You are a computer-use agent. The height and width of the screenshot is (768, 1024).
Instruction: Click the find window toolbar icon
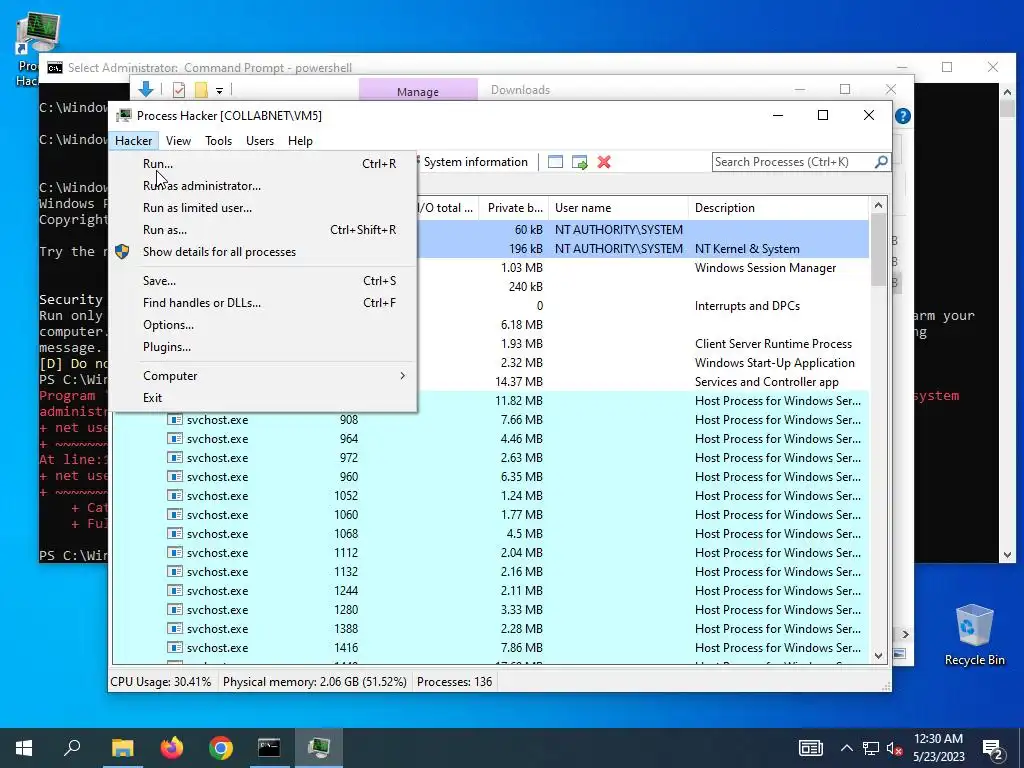point(555,162)
